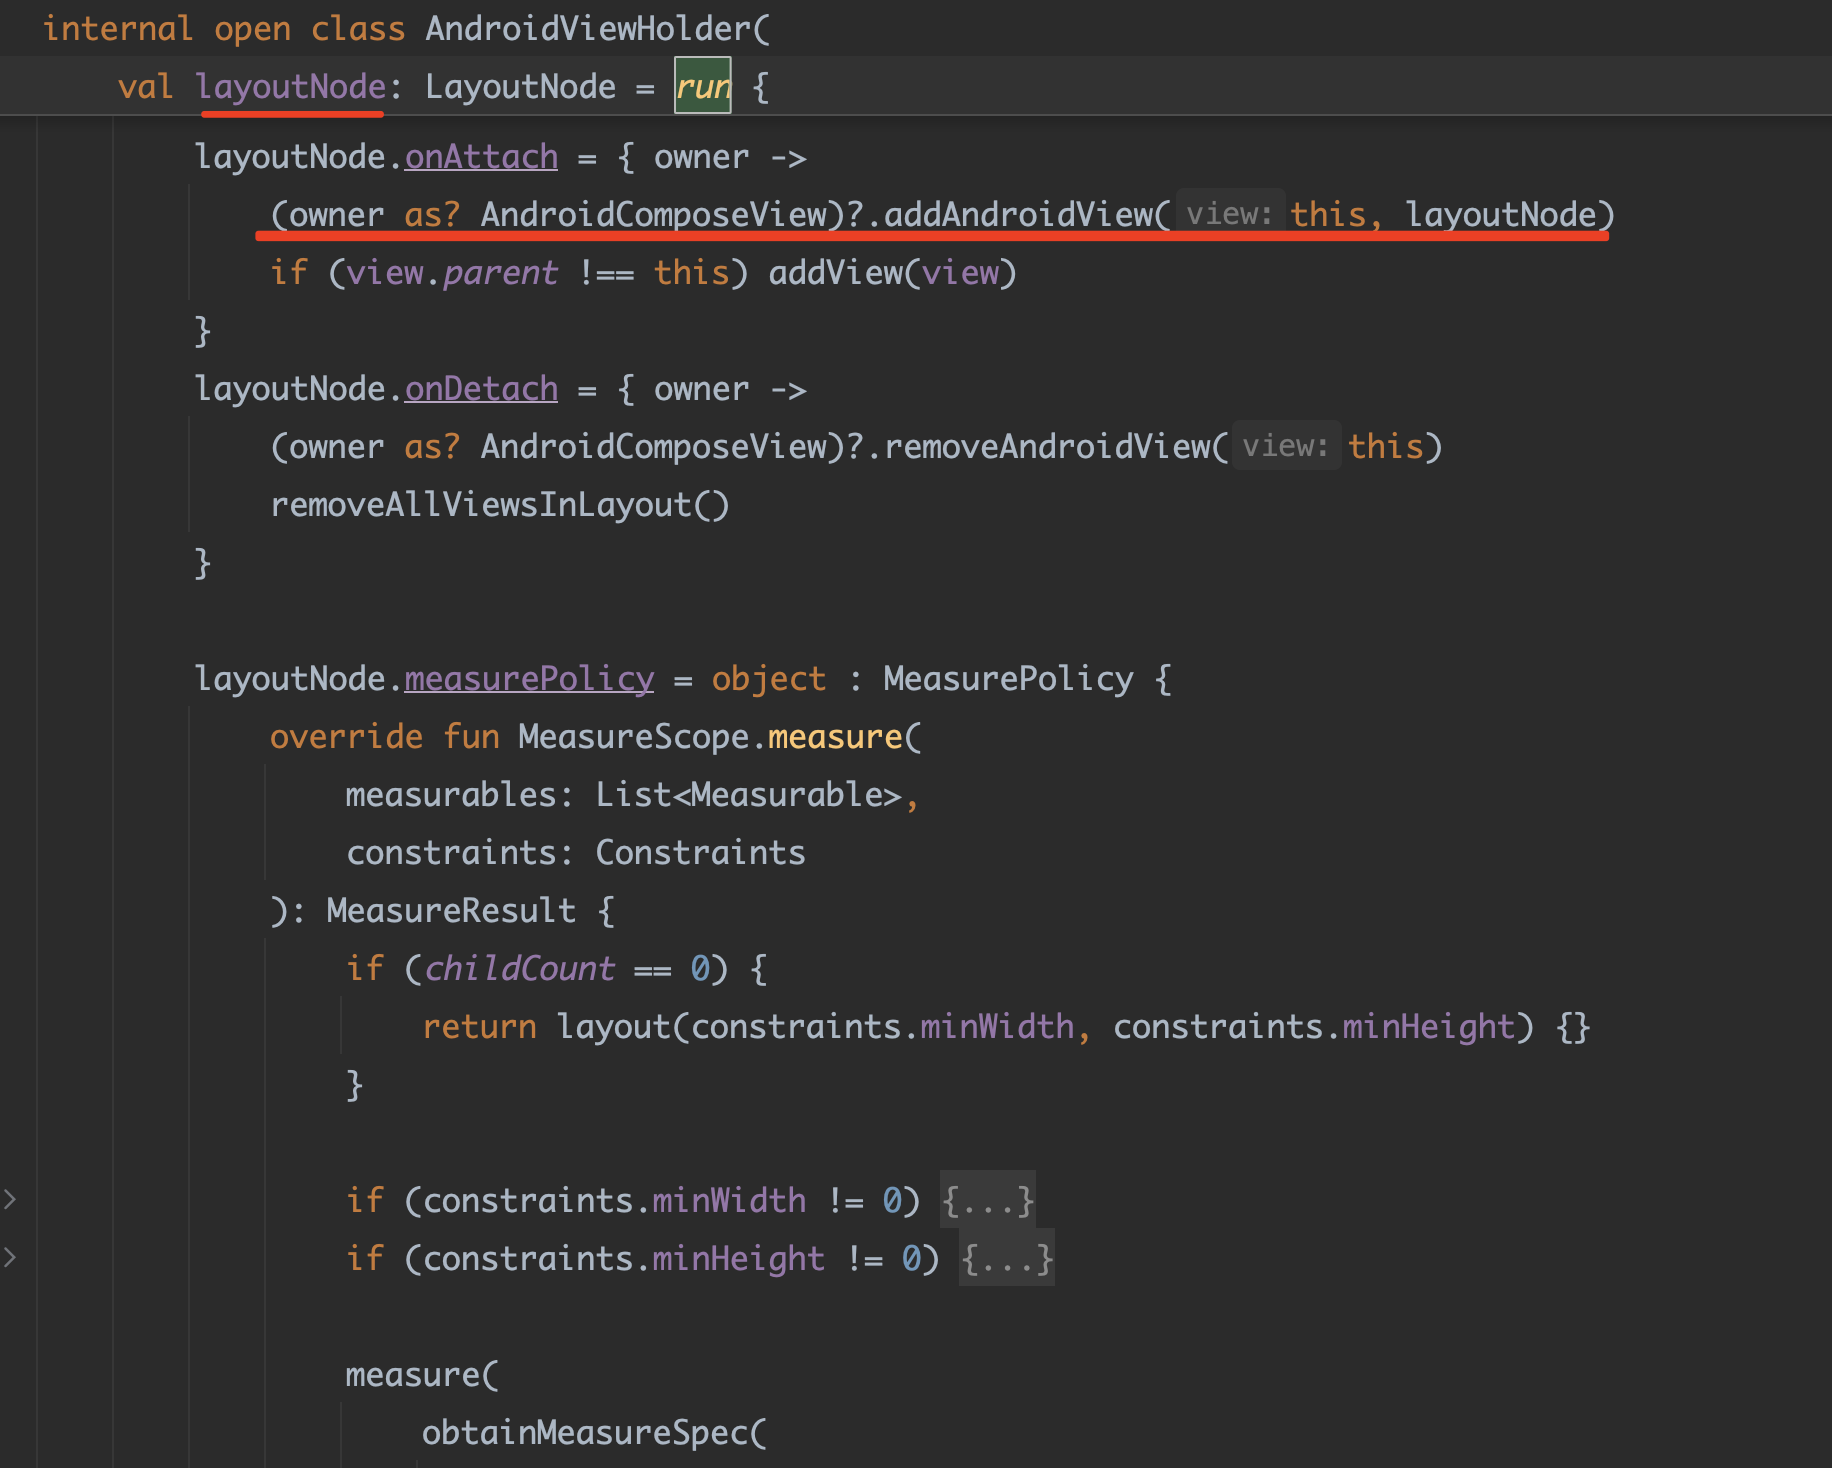Click the 'view:' hint in addAndroidView call

point(1229,214)
